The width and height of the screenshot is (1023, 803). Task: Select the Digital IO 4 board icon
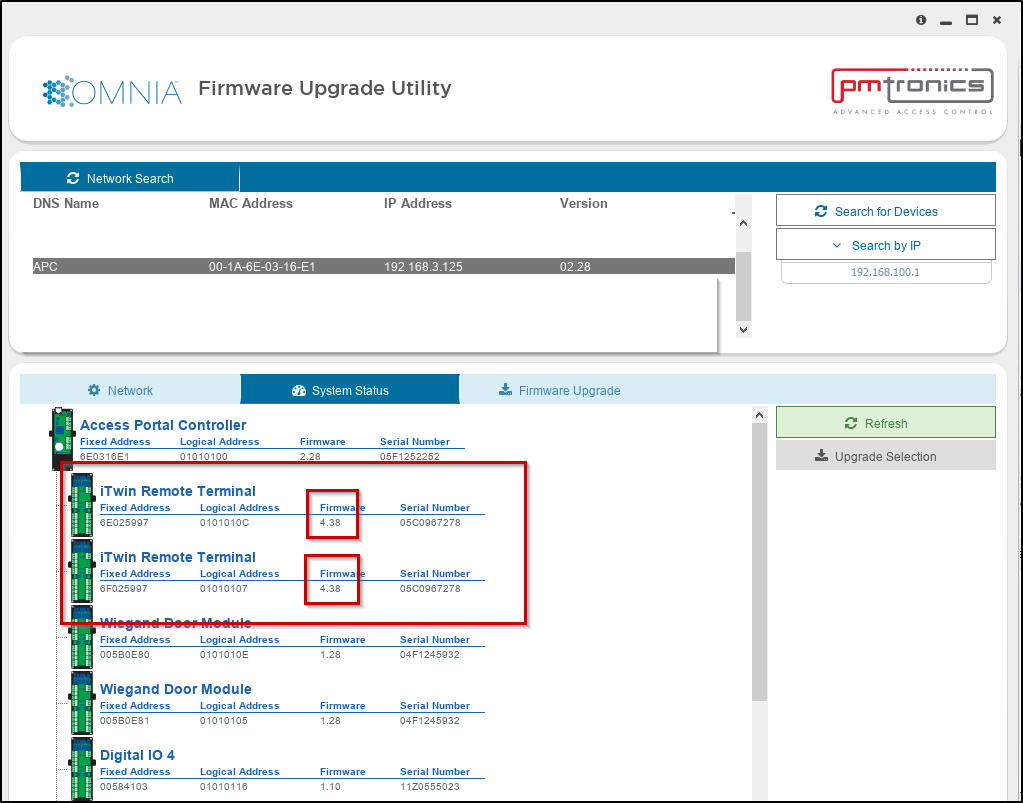click(x=82, y=768)
